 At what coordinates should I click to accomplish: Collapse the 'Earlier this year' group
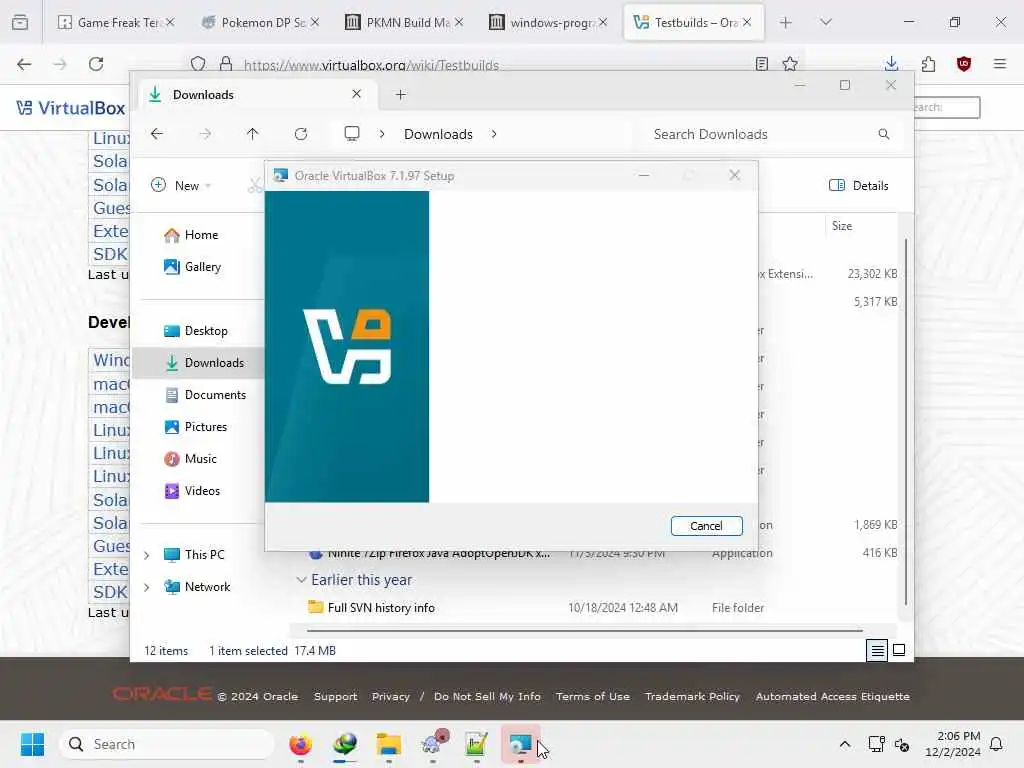pos(301,580)
